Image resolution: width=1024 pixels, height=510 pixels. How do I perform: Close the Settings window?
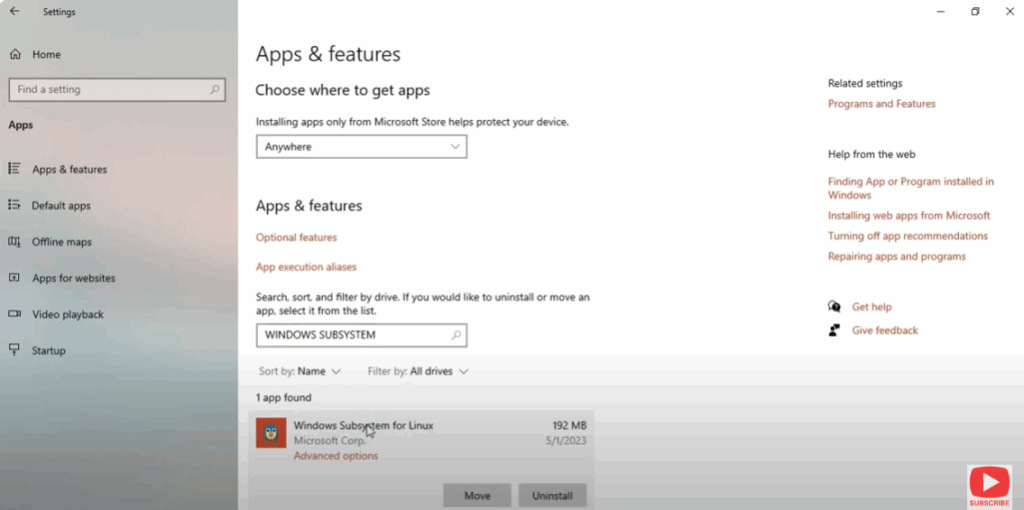(x=1010, y=12)
